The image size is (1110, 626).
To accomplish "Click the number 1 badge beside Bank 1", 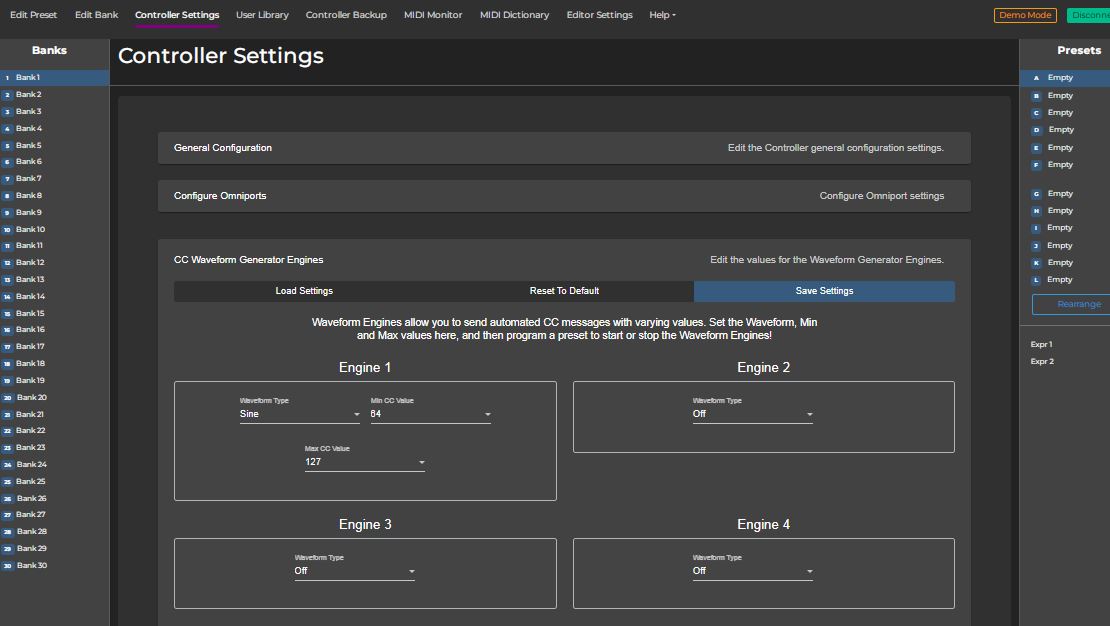I will [x=7, y=78].
